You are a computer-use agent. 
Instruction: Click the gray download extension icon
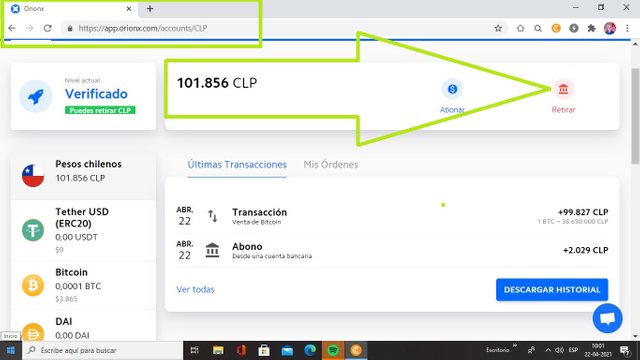(x=574, y=28)
